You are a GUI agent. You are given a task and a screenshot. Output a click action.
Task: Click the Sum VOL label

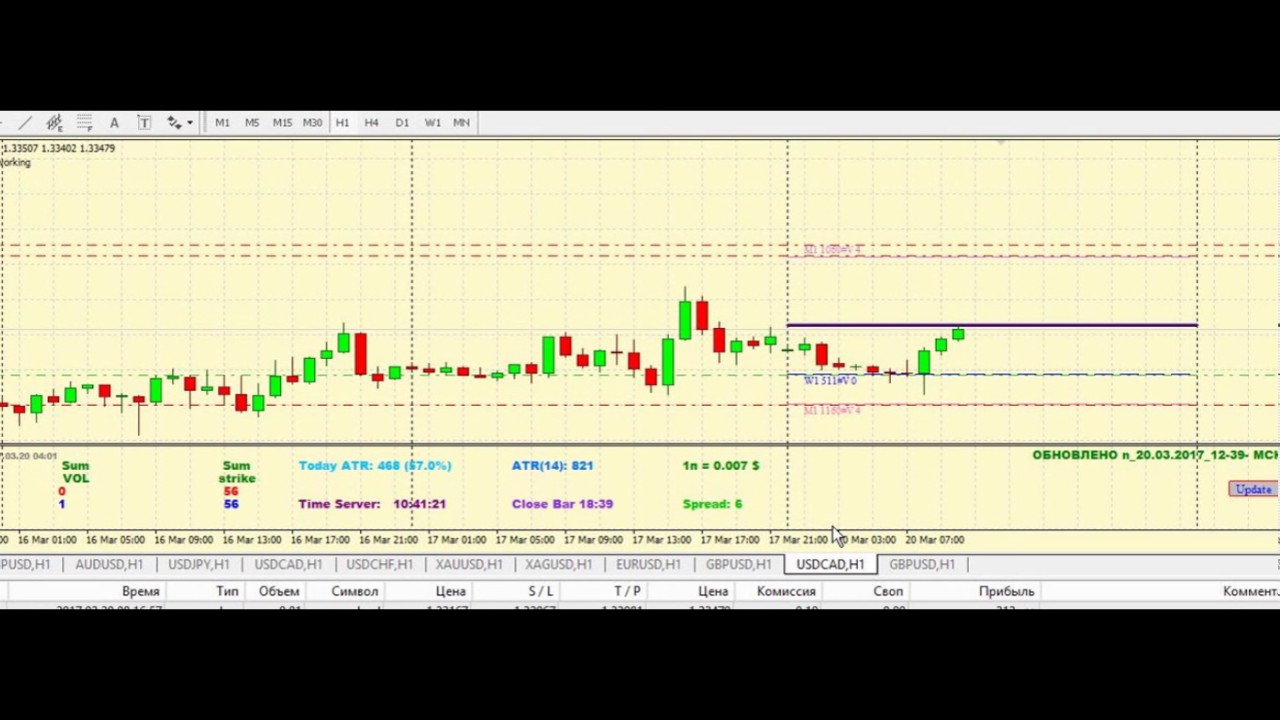(75, 472)
